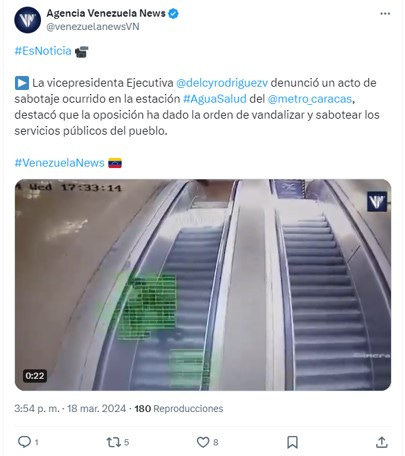Viewport: 405px width, 456px height.
Task: Open the #EsNoticia hashtag
Action: click(x=43, y=51)
